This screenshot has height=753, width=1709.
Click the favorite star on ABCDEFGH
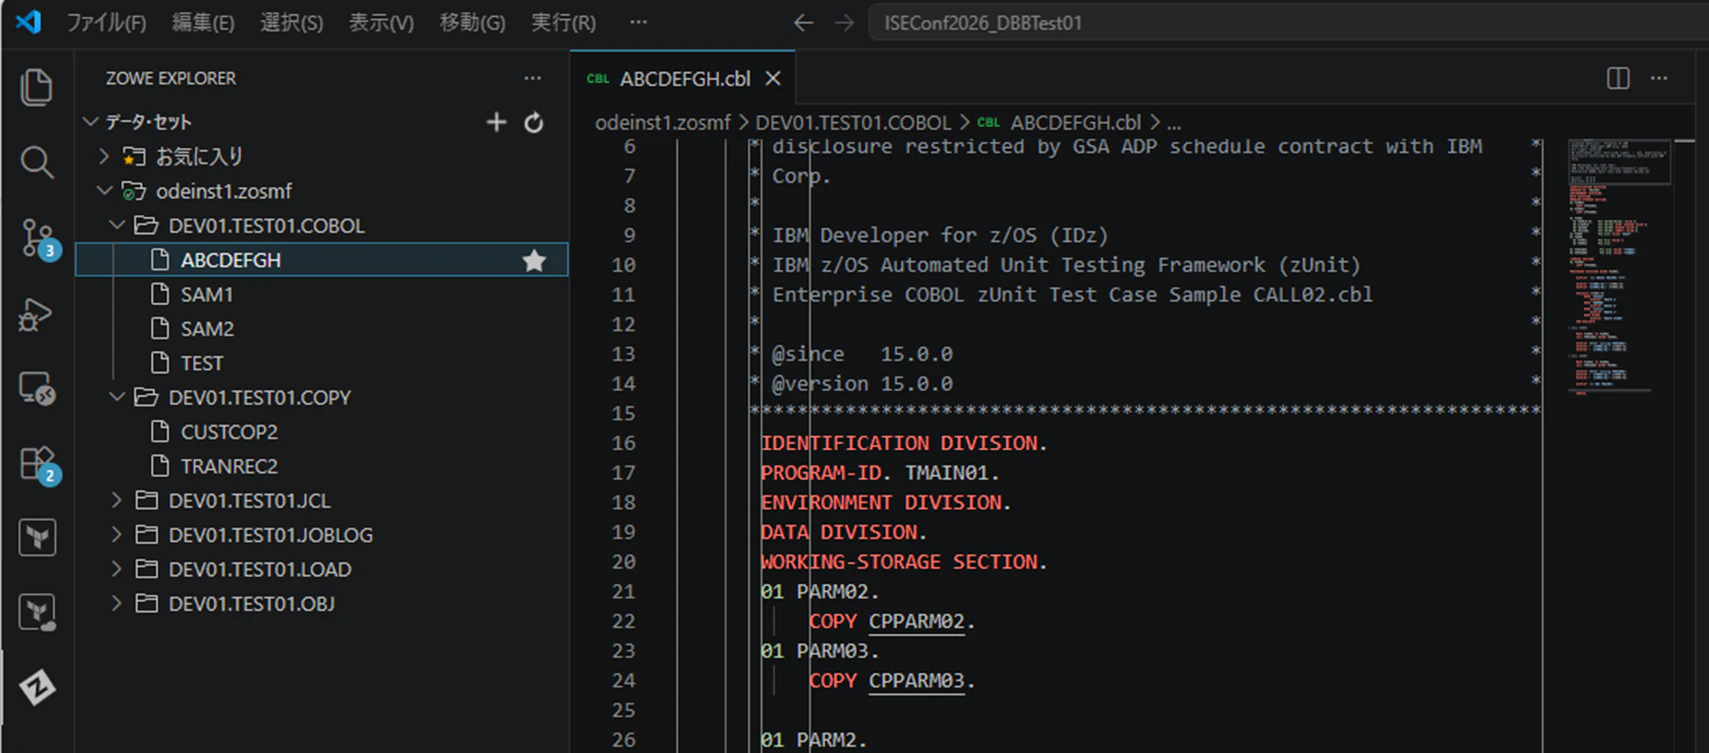[534, 260]
